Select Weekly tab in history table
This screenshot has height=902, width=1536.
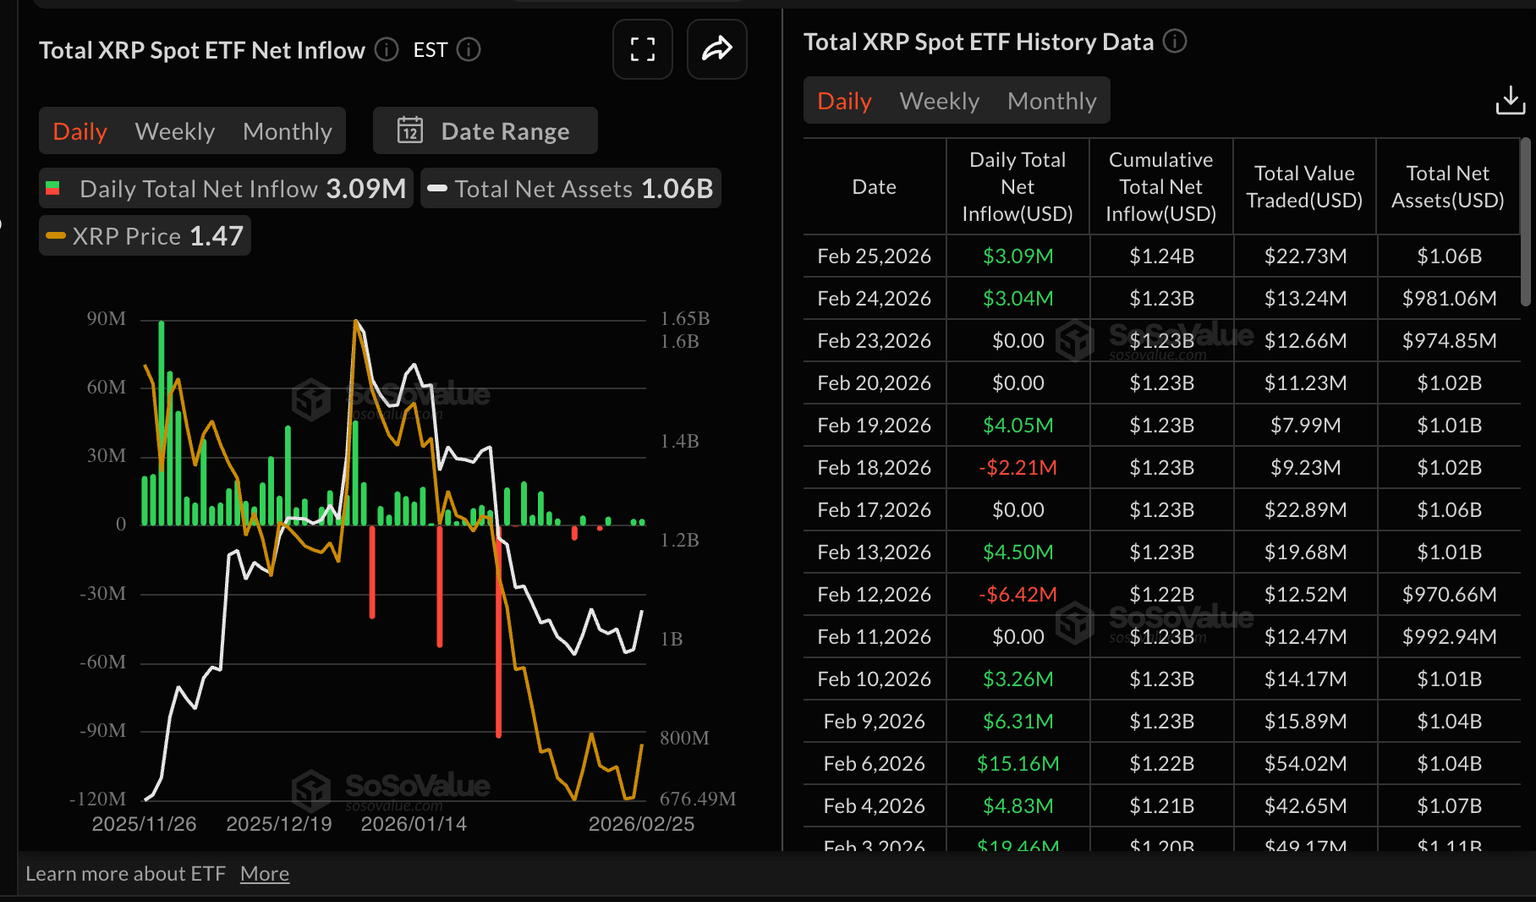point(939,101)
